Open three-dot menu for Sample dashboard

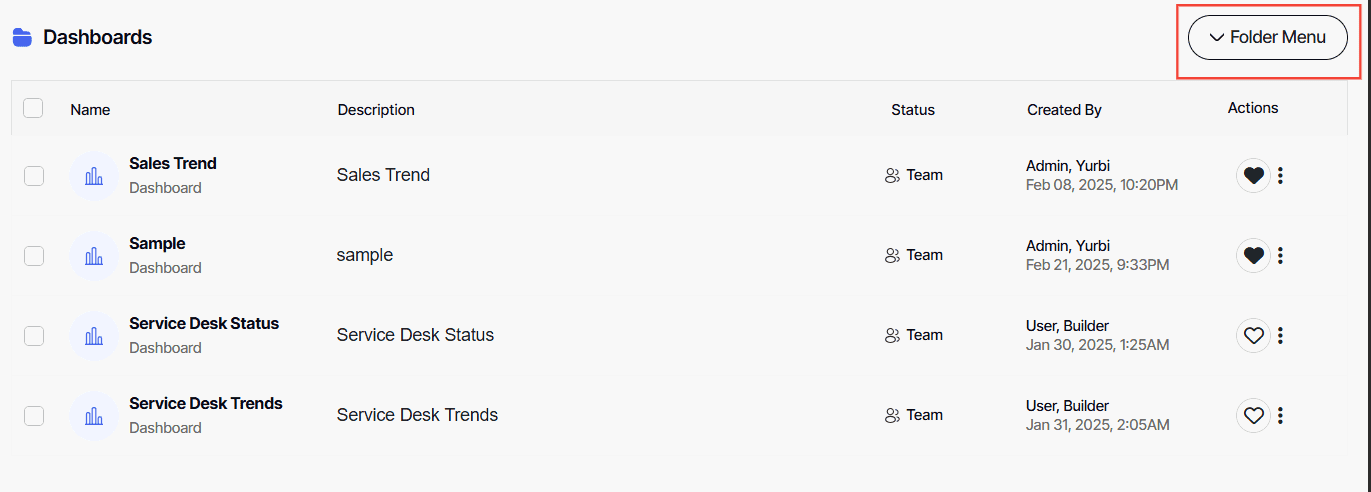coord(1280,255)
